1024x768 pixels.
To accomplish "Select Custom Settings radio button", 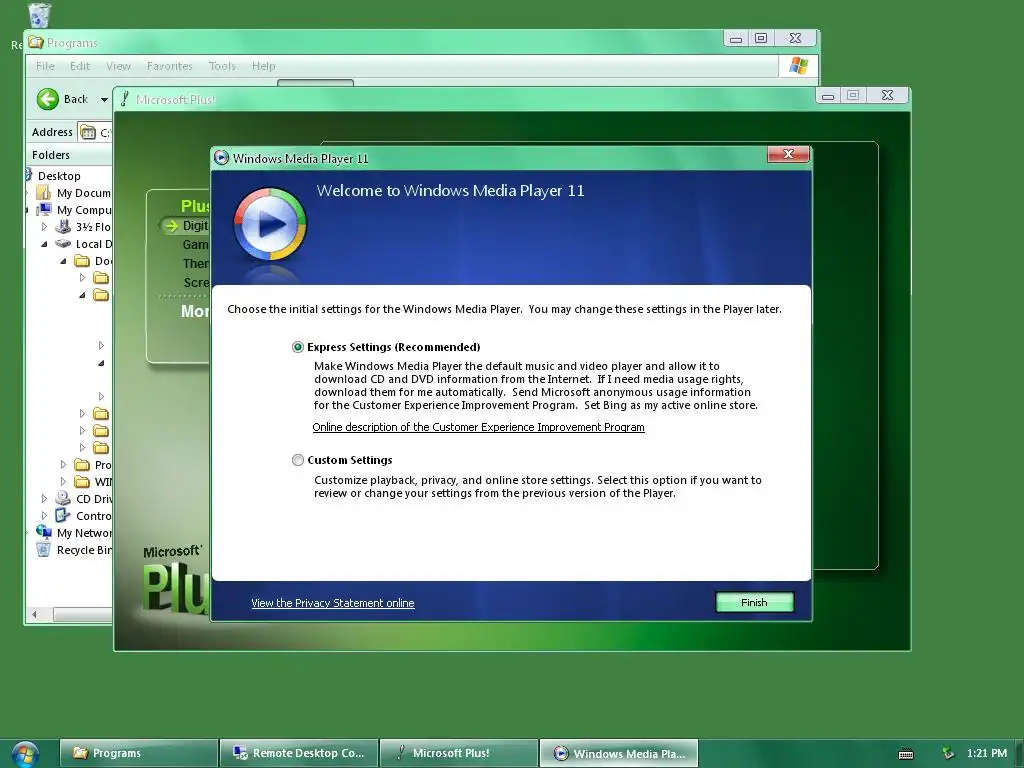I will point(298,460).
